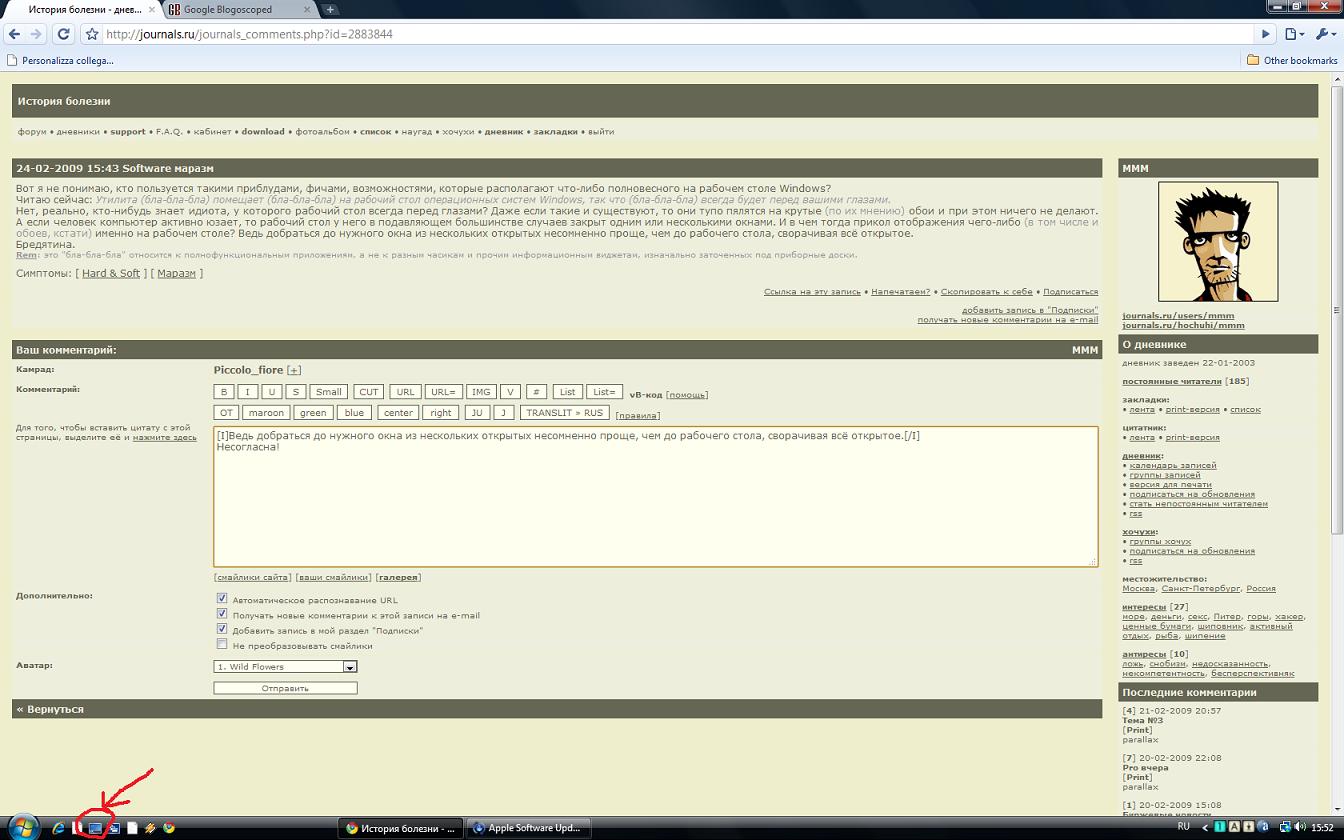
Task: Open the Apple Software Update taskbar button
Action: coord(527,828)
